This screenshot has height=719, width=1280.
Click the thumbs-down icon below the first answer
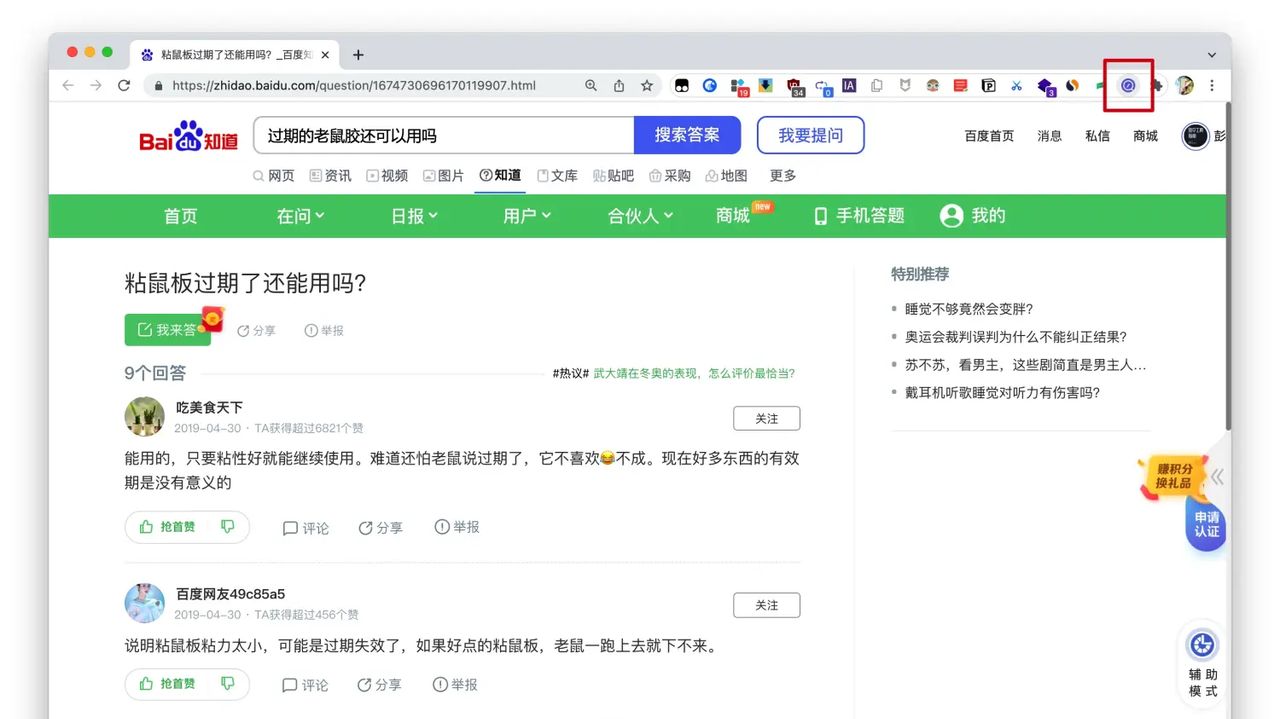(229, 527)
